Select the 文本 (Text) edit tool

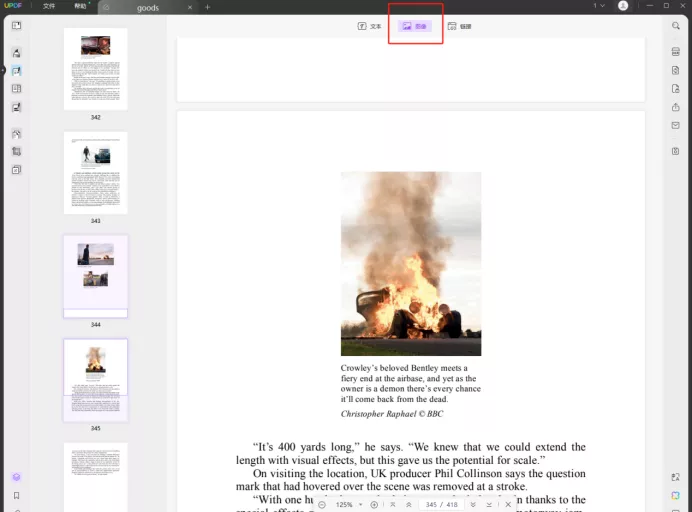tap(369, 26)
